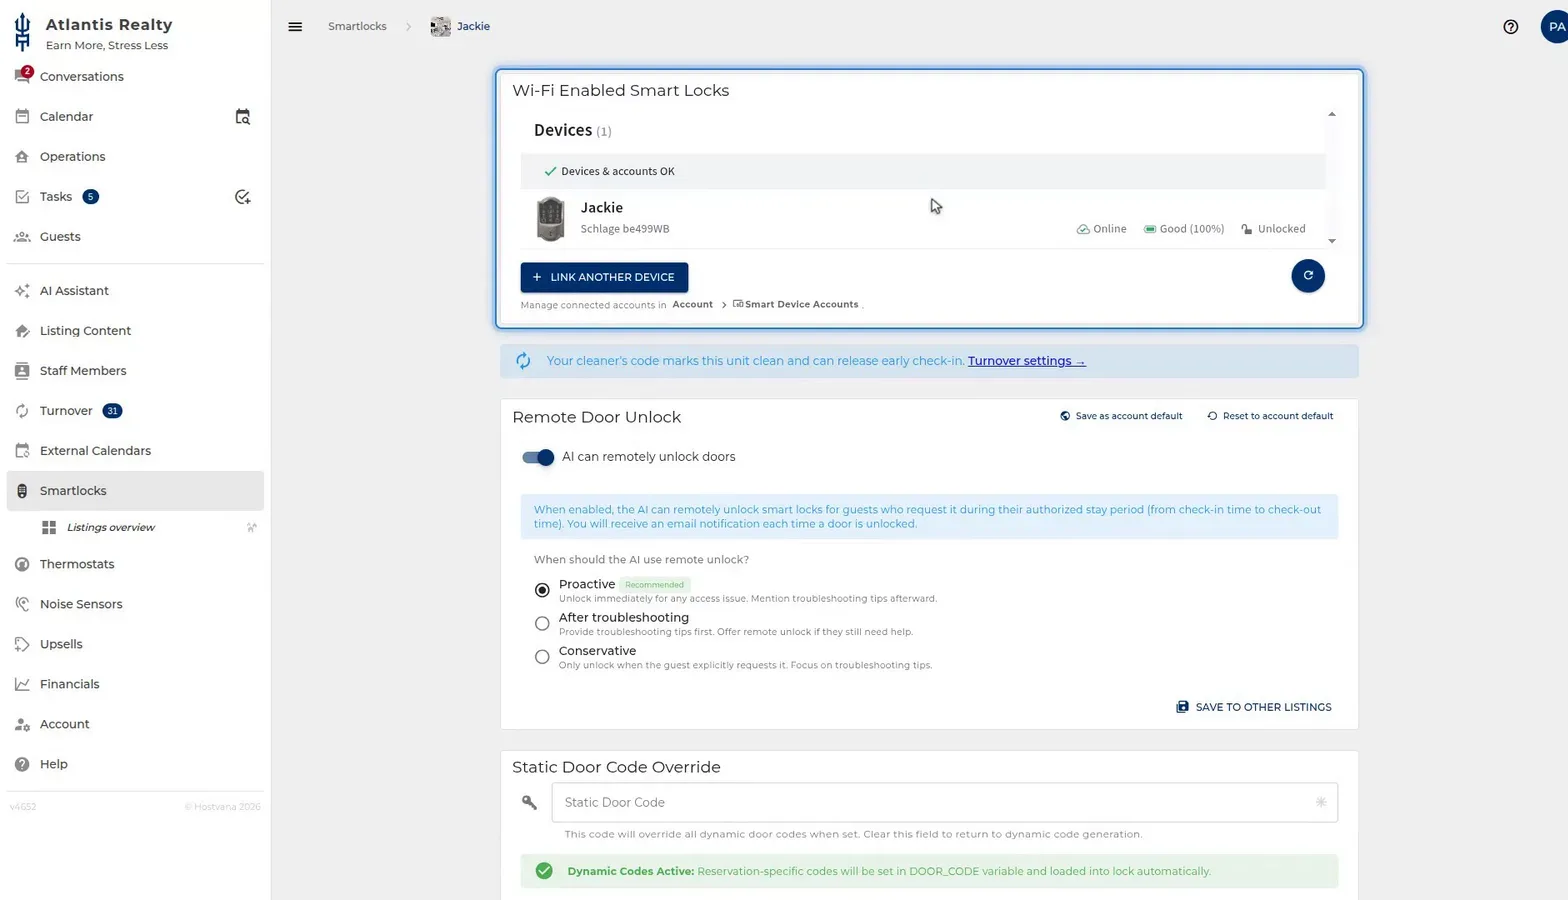Open the help question mark icon

point(1510,27)
